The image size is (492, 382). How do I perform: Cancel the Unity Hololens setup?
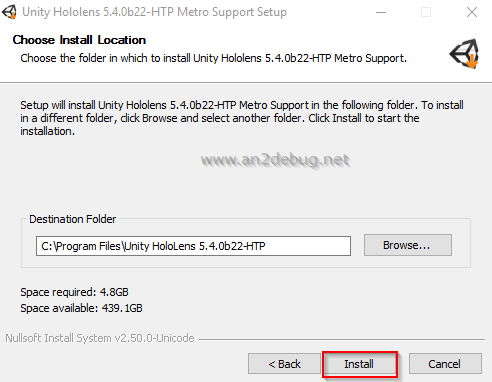point(445,364)
